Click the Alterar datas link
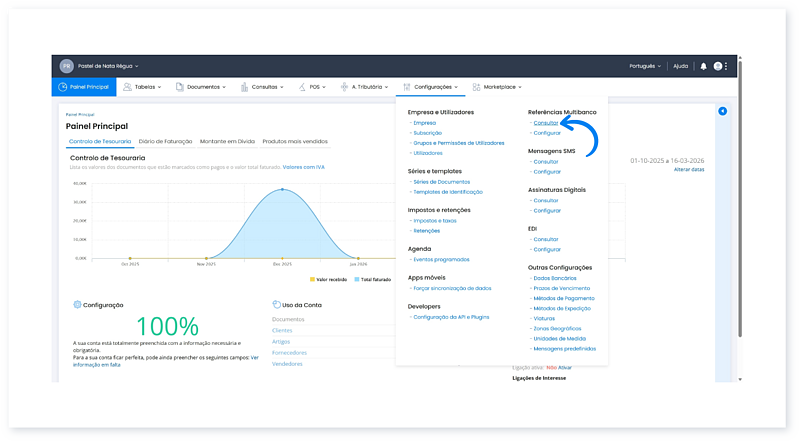Screen dimensions: 800x442 pos(688,170)
